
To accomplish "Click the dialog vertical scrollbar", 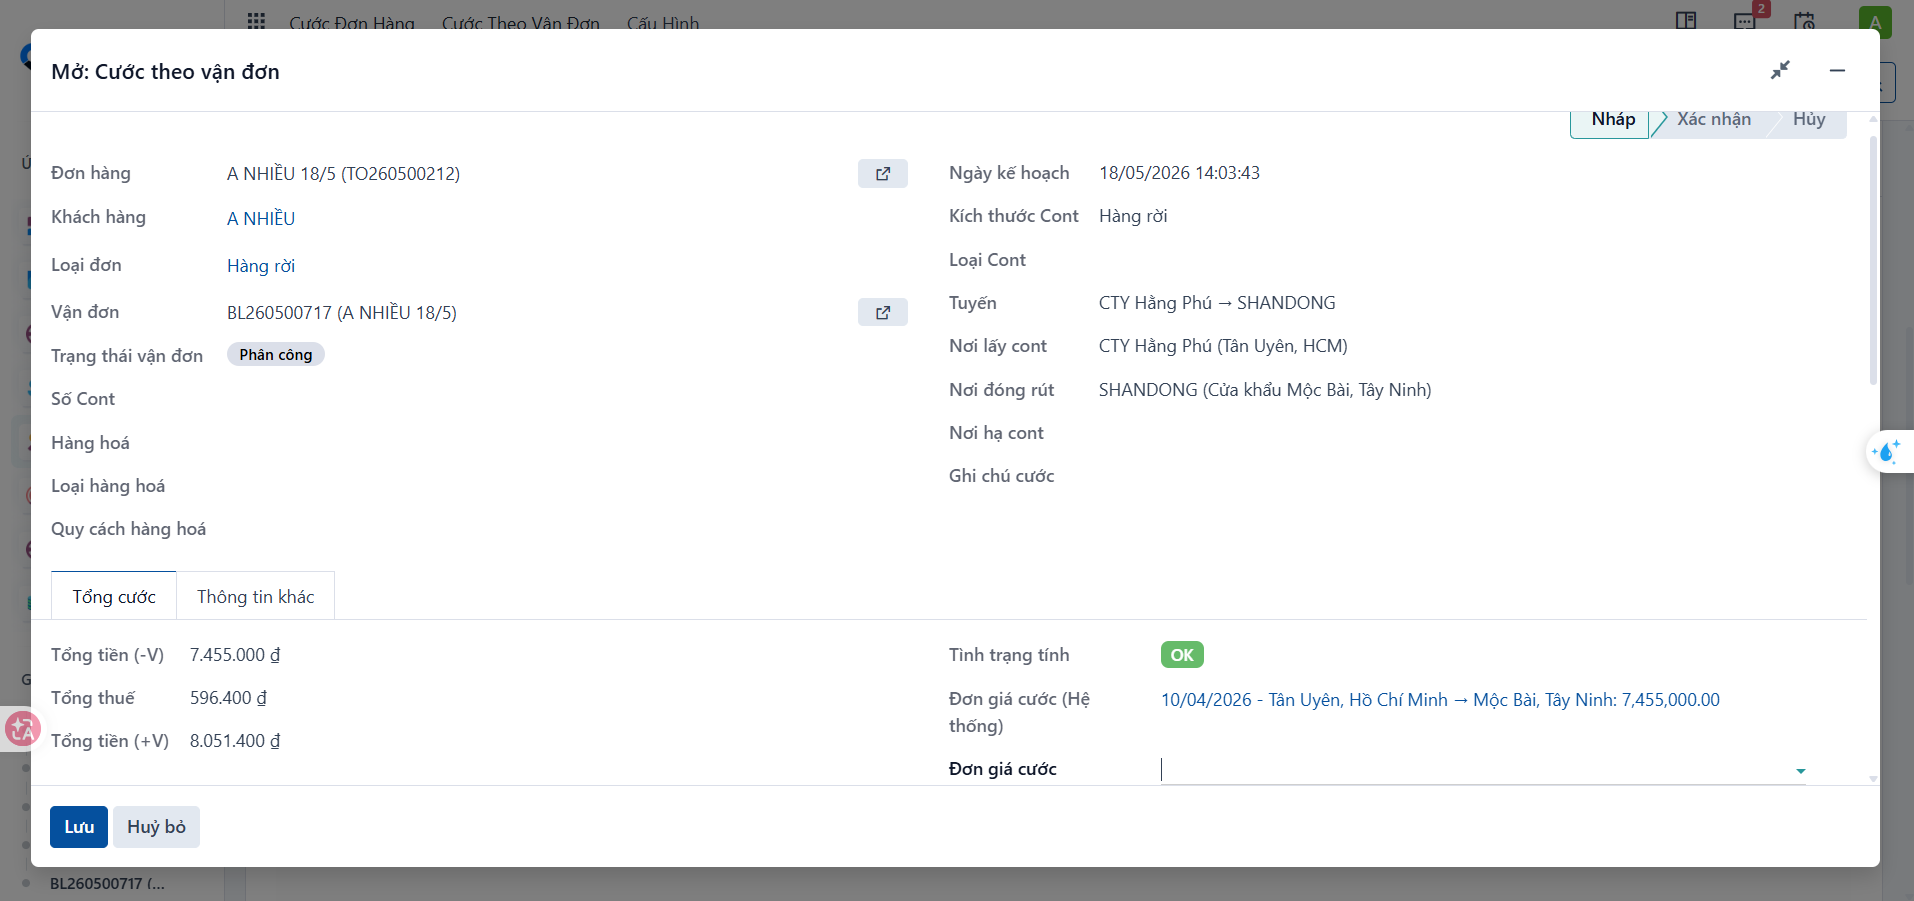I will (1873, 260).
